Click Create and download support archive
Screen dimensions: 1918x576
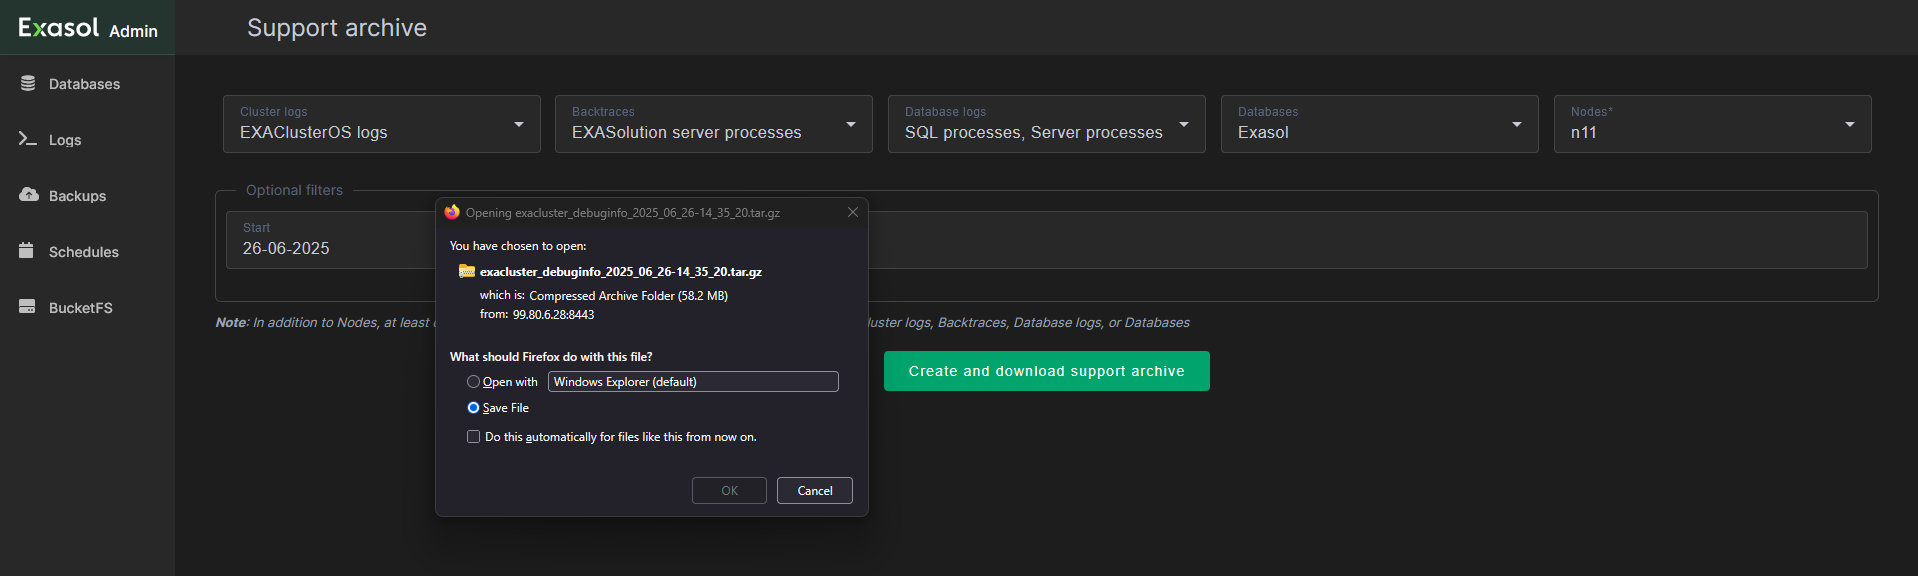pyautogui.click(x=1047, y=371)
